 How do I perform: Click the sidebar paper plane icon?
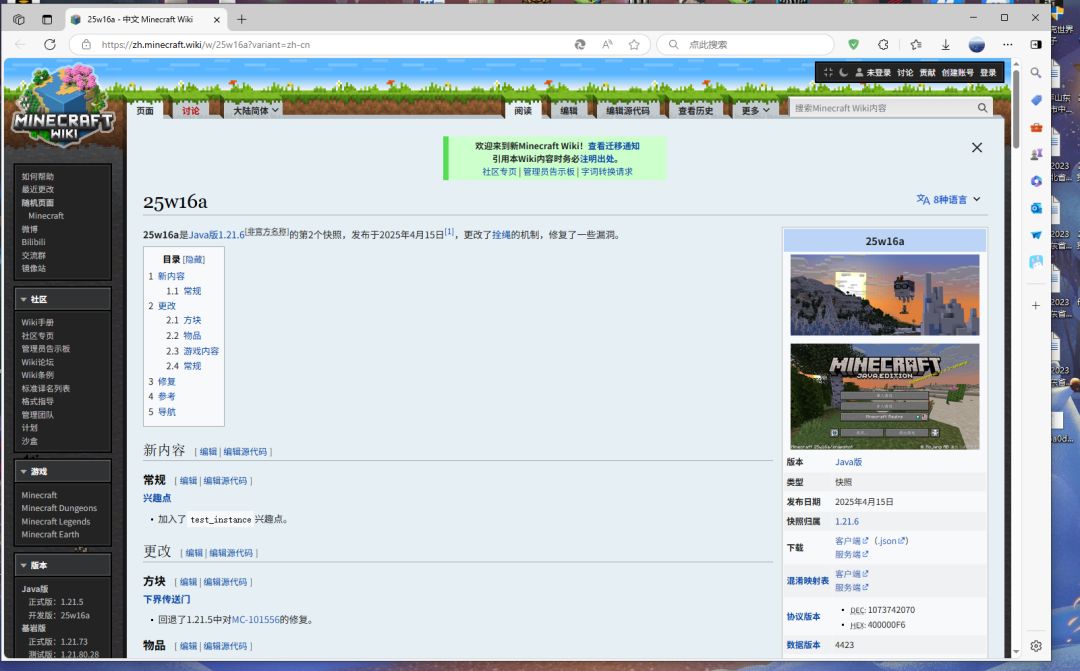click(1036, 235)
